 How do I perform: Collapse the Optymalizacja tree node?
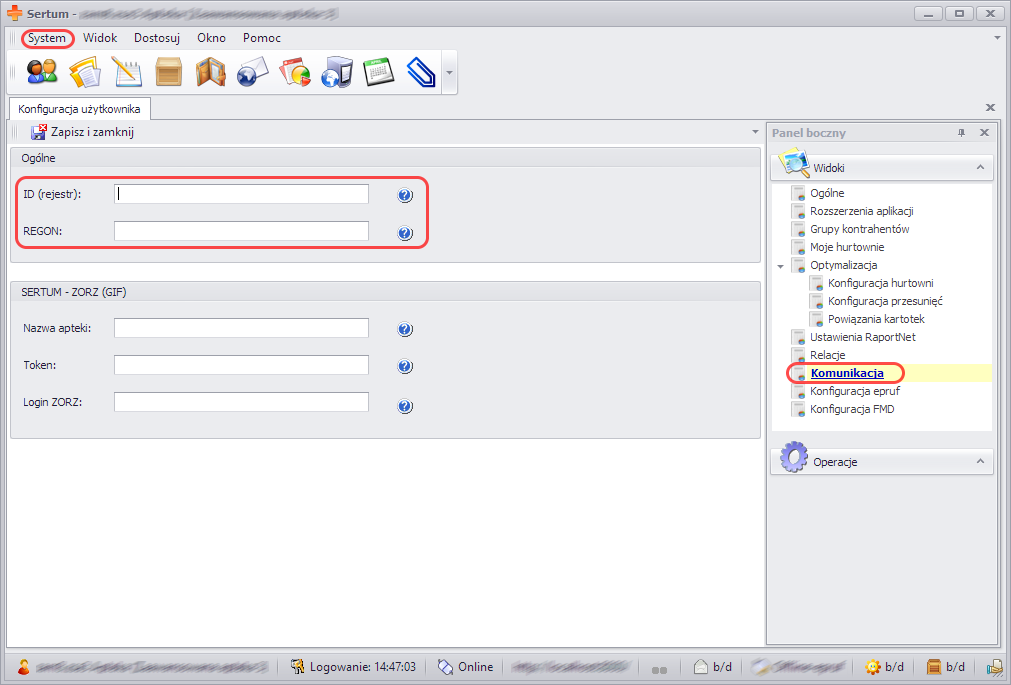pyautogui.click(x=780, y=266)
